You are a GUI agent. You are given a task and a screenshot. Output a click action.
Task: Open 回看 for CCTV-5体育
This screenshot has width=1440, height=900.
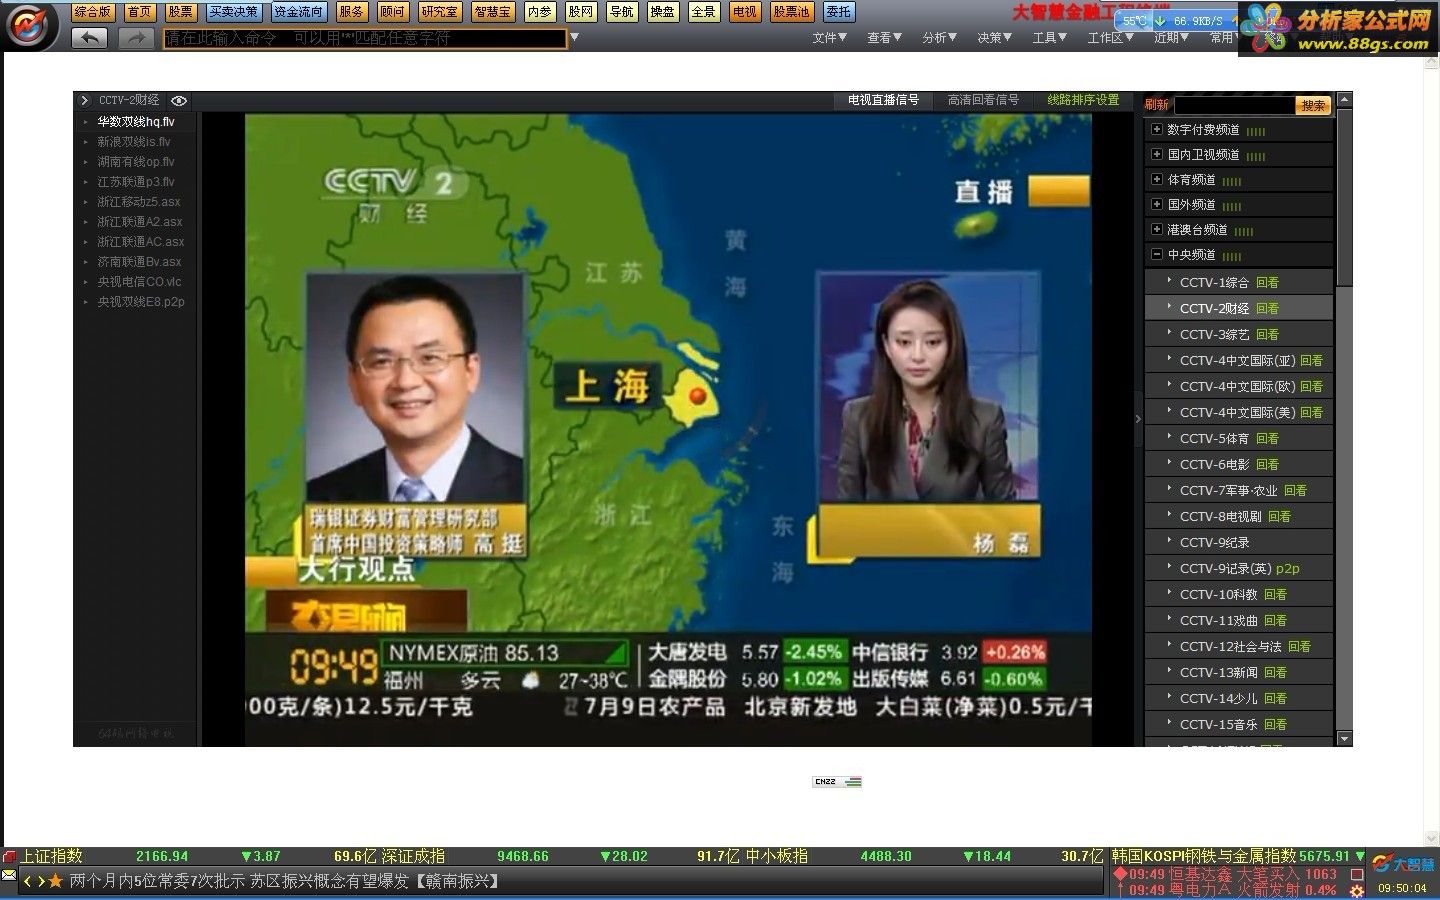(1267, 439)
